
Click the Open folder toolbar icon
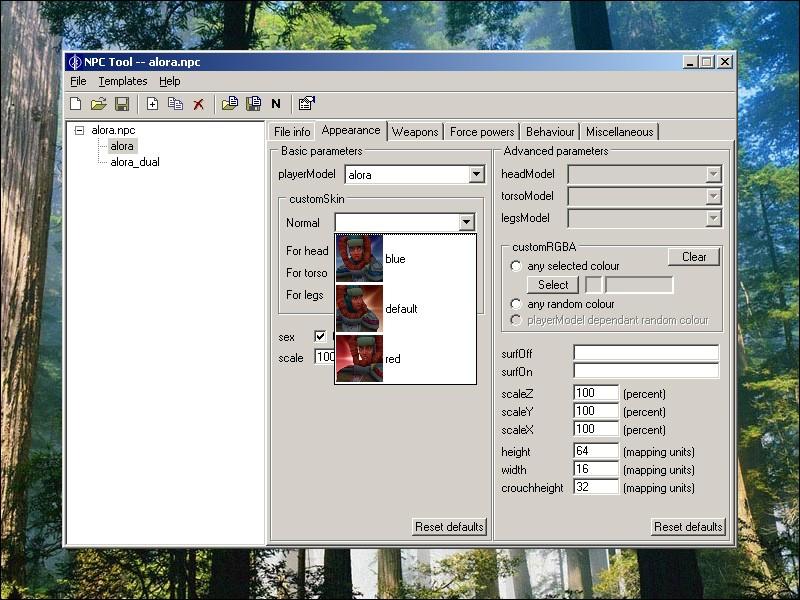pyautogui.click(x=99, y=104)
